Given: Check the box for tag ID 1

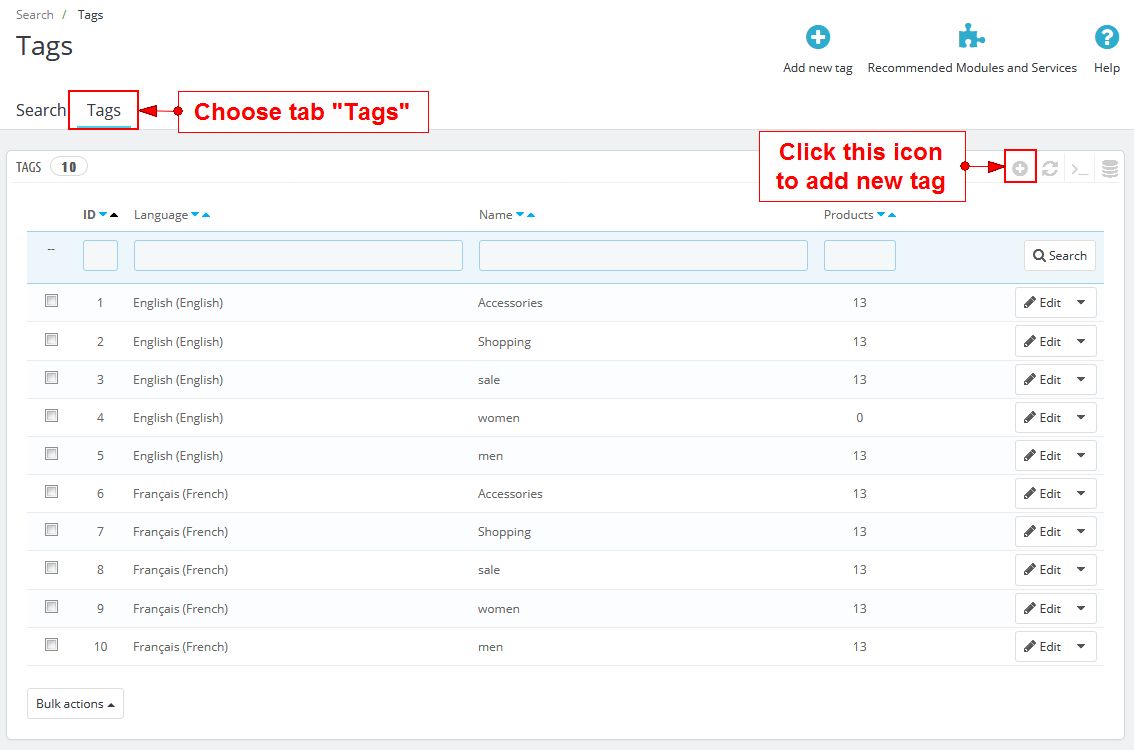Looking at the screenshot, I should 52,301.
